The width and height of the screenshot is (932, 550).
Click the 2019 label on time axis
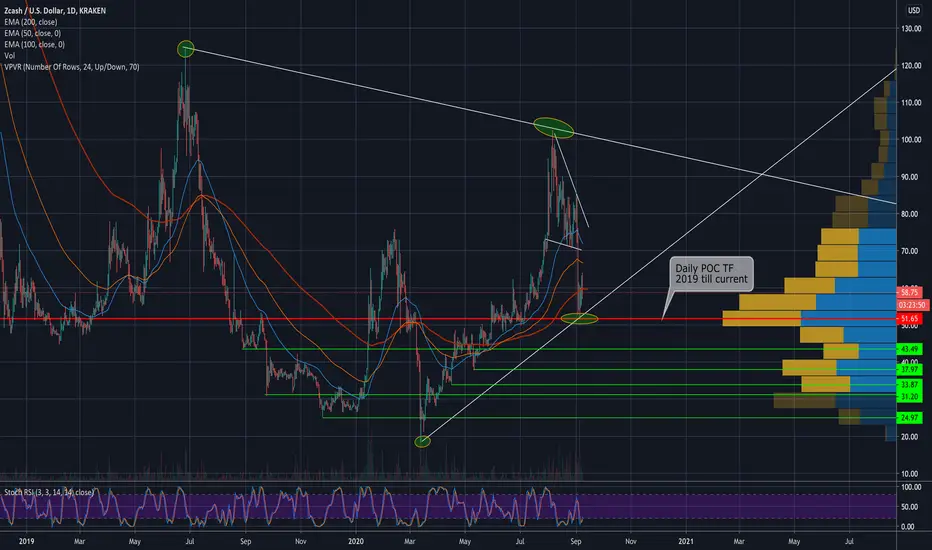click(26, 542)
